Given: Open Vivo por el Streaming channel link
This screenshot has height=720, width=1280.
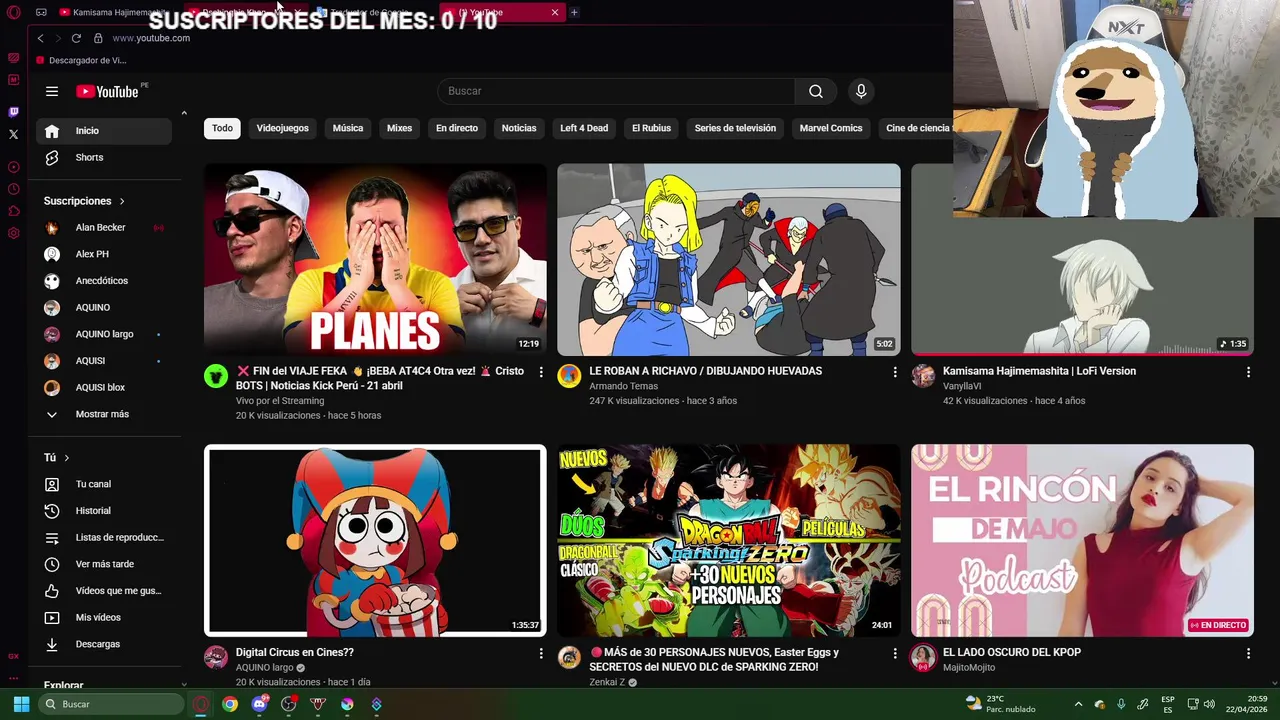Looking at the screenshot, I should pyautogui.click(x=280, y=401).
